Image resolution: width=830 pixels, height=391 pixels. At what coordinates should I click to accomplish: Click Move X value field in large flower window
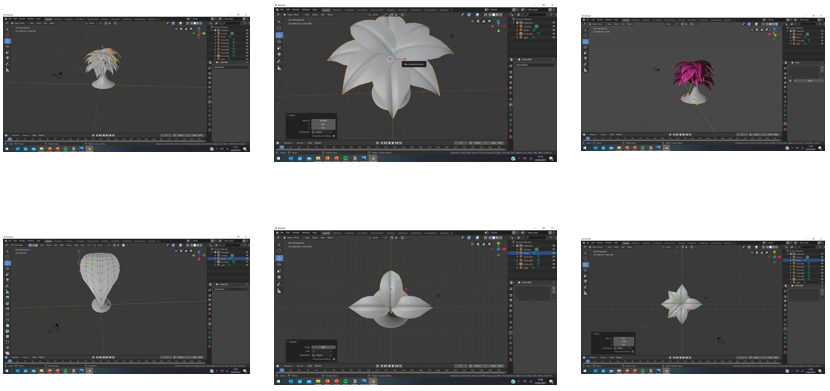tap(323, 121)
